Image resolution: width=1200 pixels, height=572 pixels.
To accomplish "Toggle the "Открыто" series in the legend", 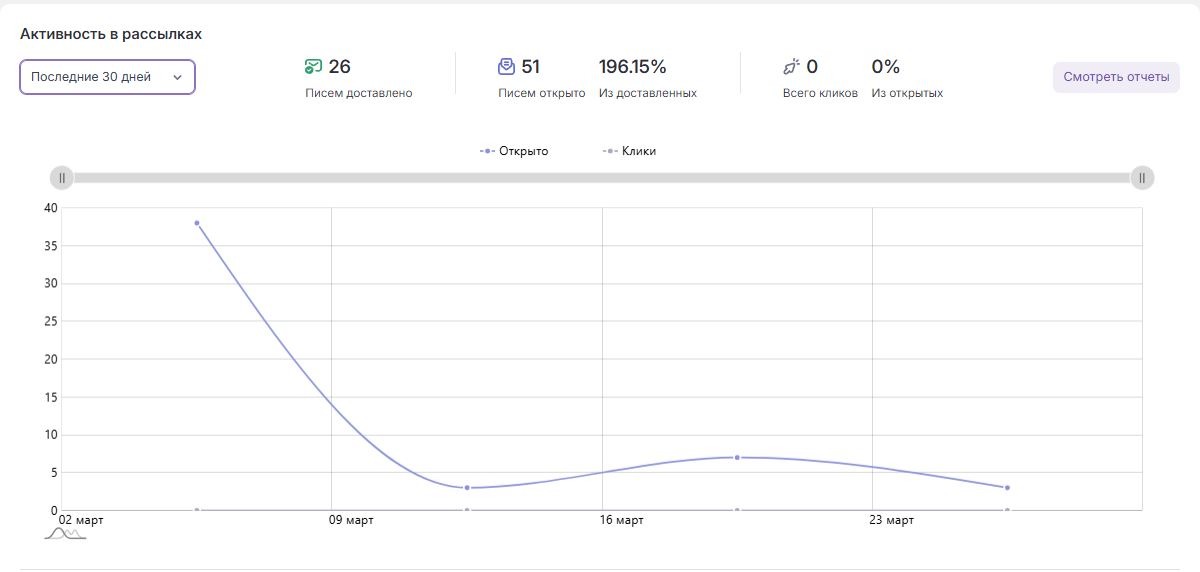I will click(514, 151).
